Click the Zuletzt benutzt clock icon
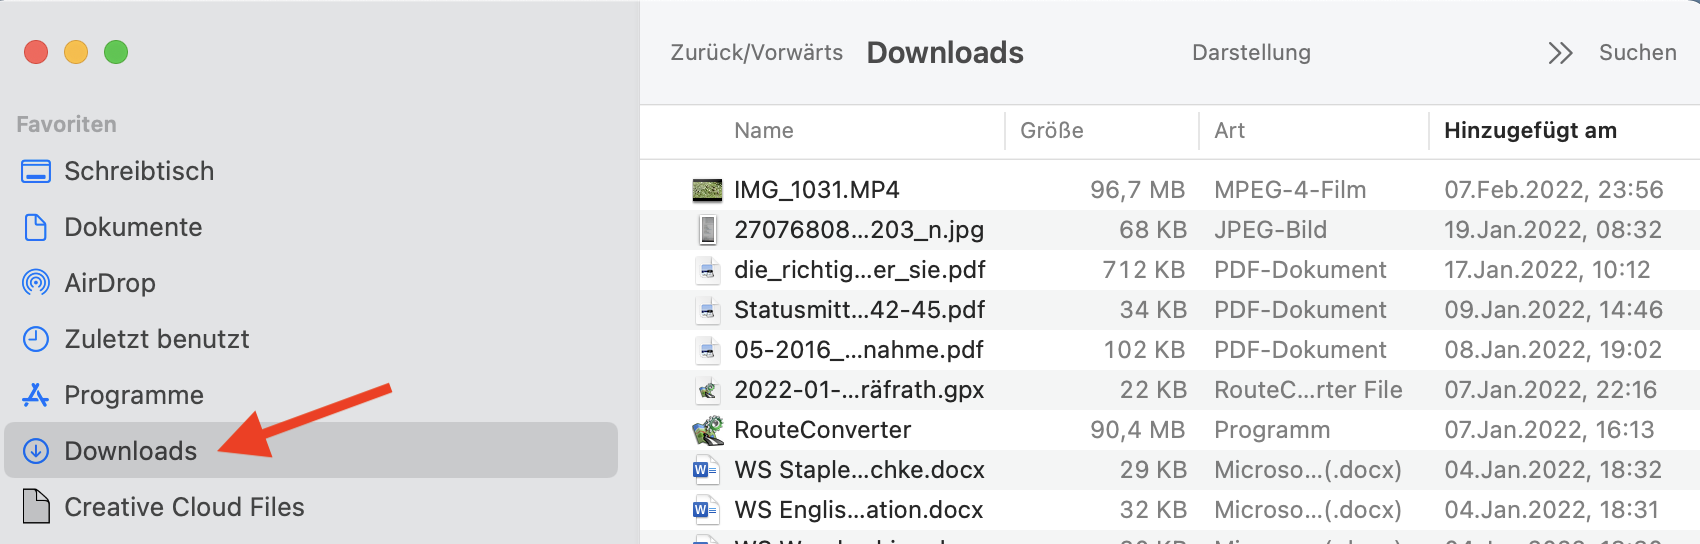The image size is (1700, 544). (36, 340)
